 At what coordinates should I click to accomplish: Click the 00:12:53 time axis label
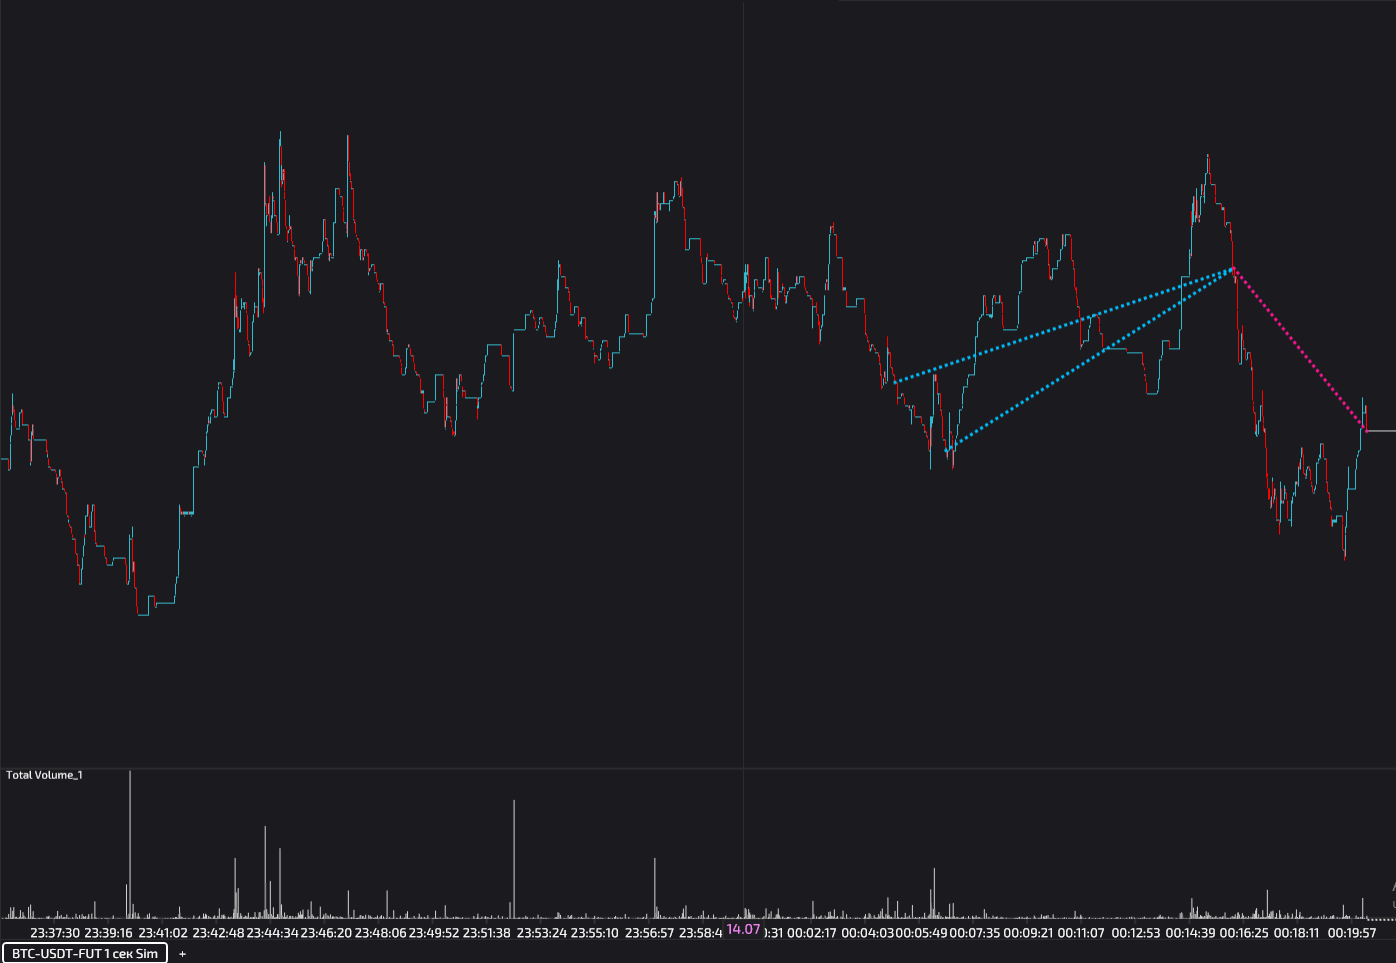click(1136, 933)
